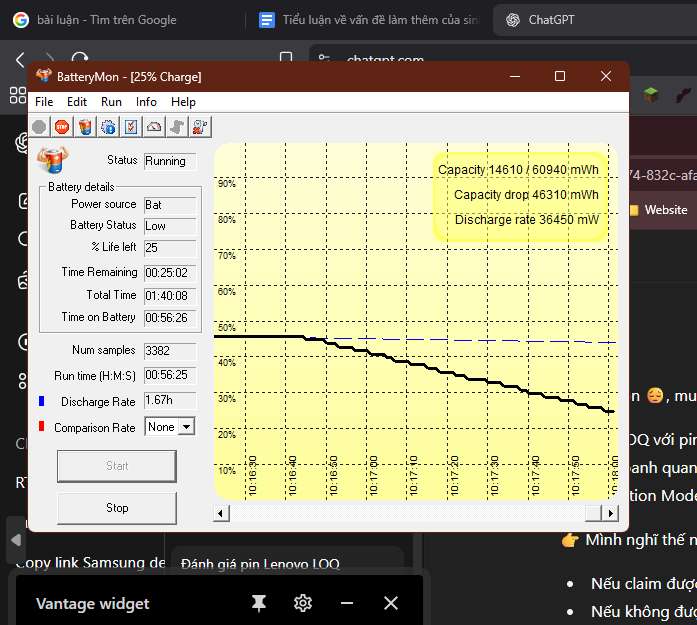The height and width of the screenshot is (625, 697).
Task: Pin the Vantage widget
Action: [259, 603]
